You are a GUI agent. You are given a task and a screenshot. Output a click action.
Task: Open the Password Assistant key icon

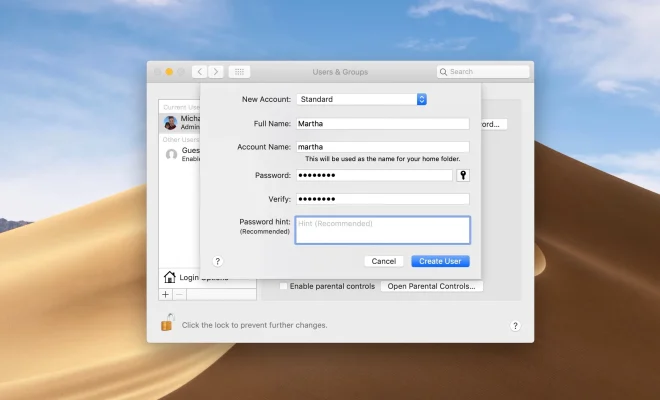[463, 175]
